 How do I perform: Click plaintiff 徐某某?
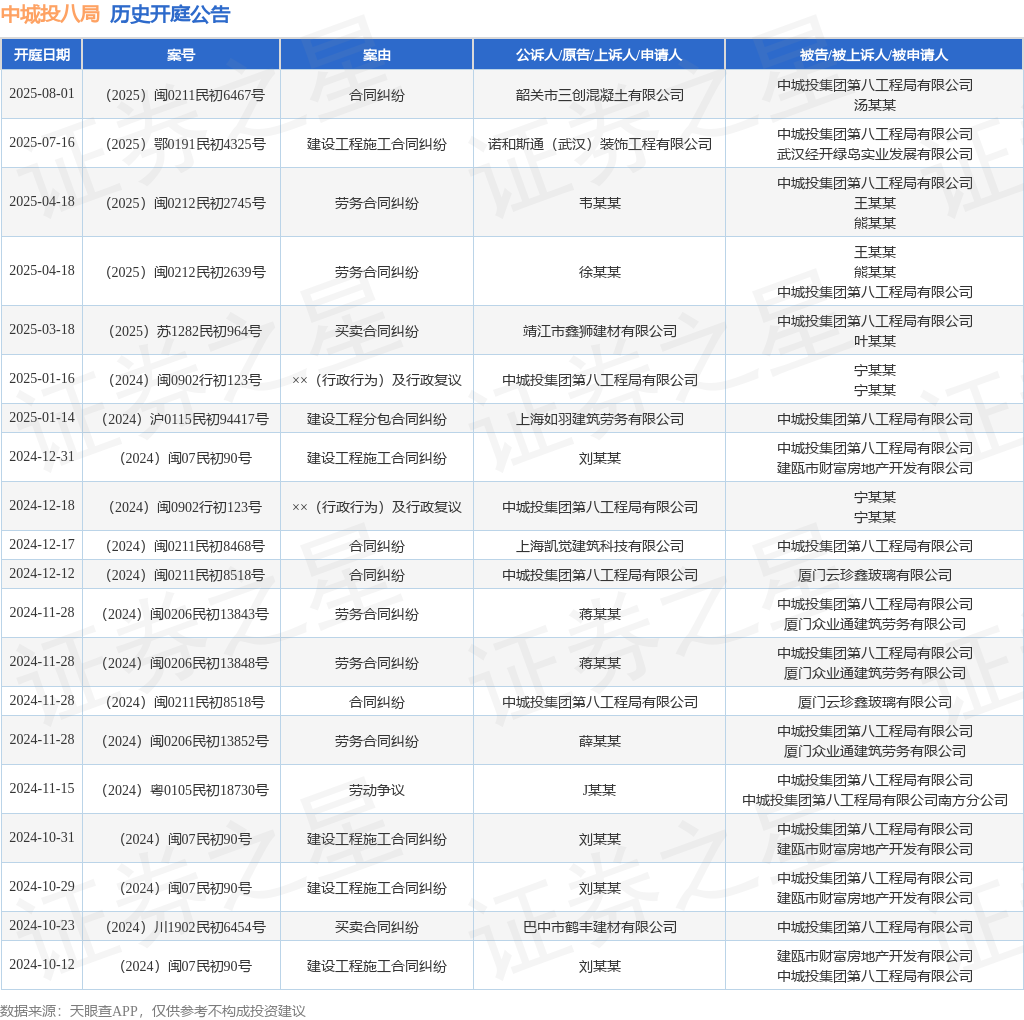[x=600, y=272]
